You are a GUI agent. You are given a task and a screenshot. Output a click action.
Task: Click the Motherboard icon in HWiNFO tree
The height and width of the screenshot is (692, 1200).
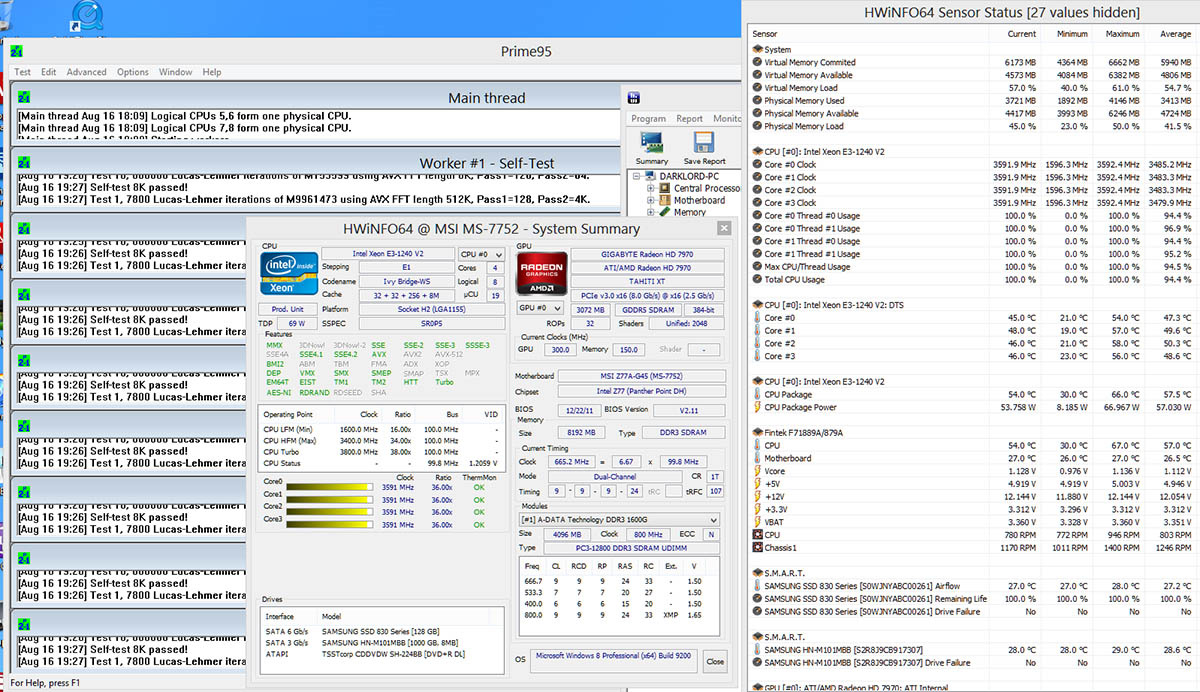click(x=664, y=199)
